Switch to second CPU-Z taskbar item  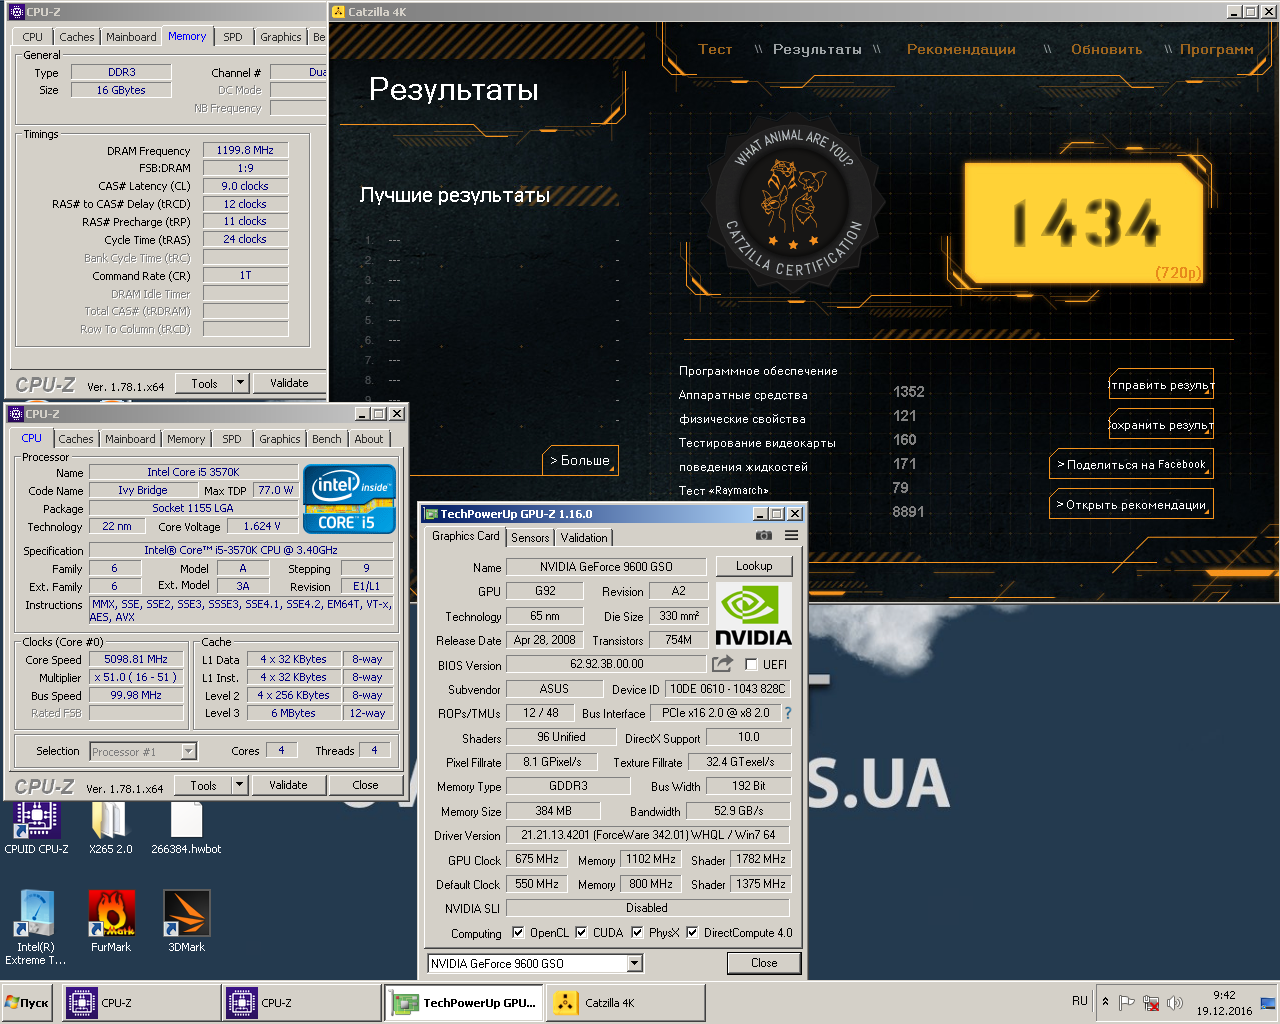click(x=302, y=1003)
